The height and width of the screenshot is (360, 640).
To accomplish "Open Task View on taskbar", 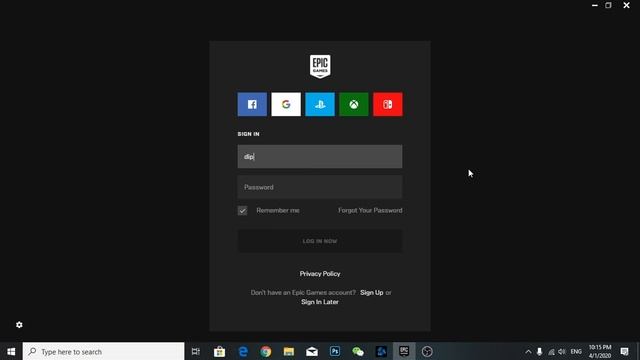I will point(196,351).
